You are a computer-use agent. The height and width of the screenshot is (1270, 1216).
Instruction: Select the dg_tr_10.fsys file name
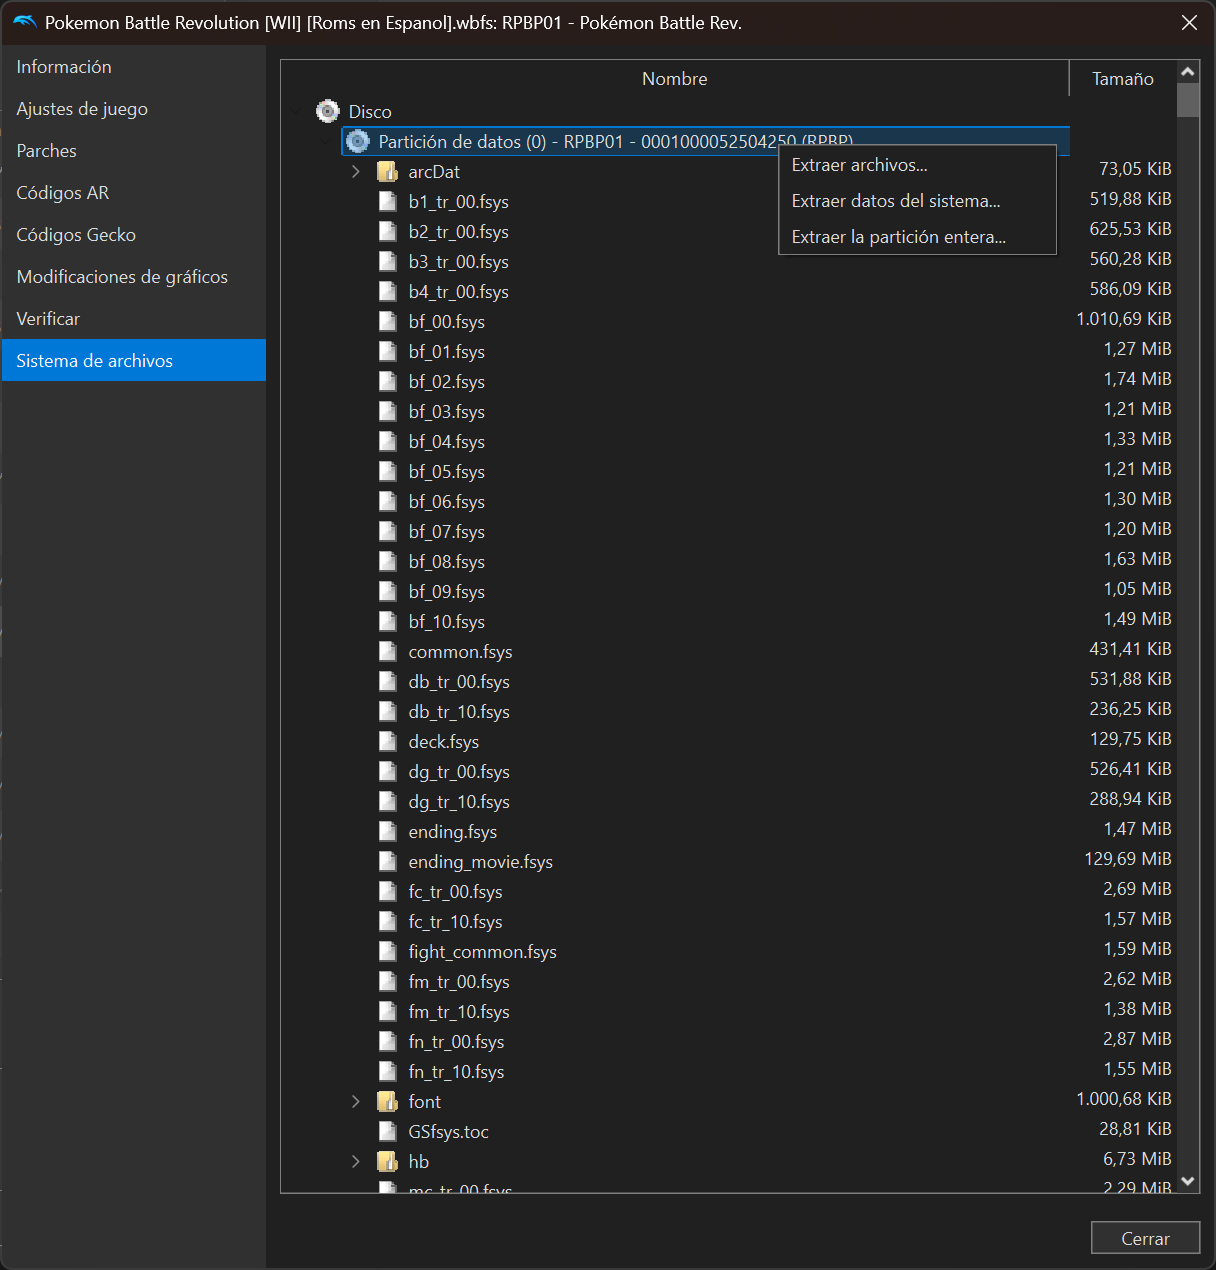point(459,801)
